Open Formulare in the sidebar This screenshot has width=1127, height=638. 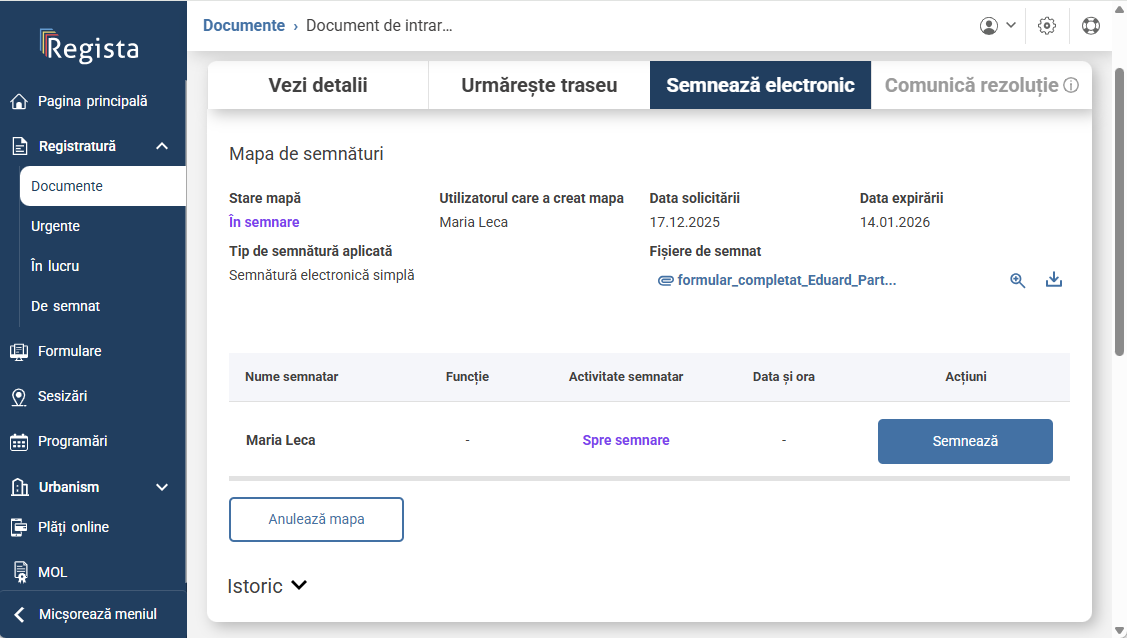69,351
